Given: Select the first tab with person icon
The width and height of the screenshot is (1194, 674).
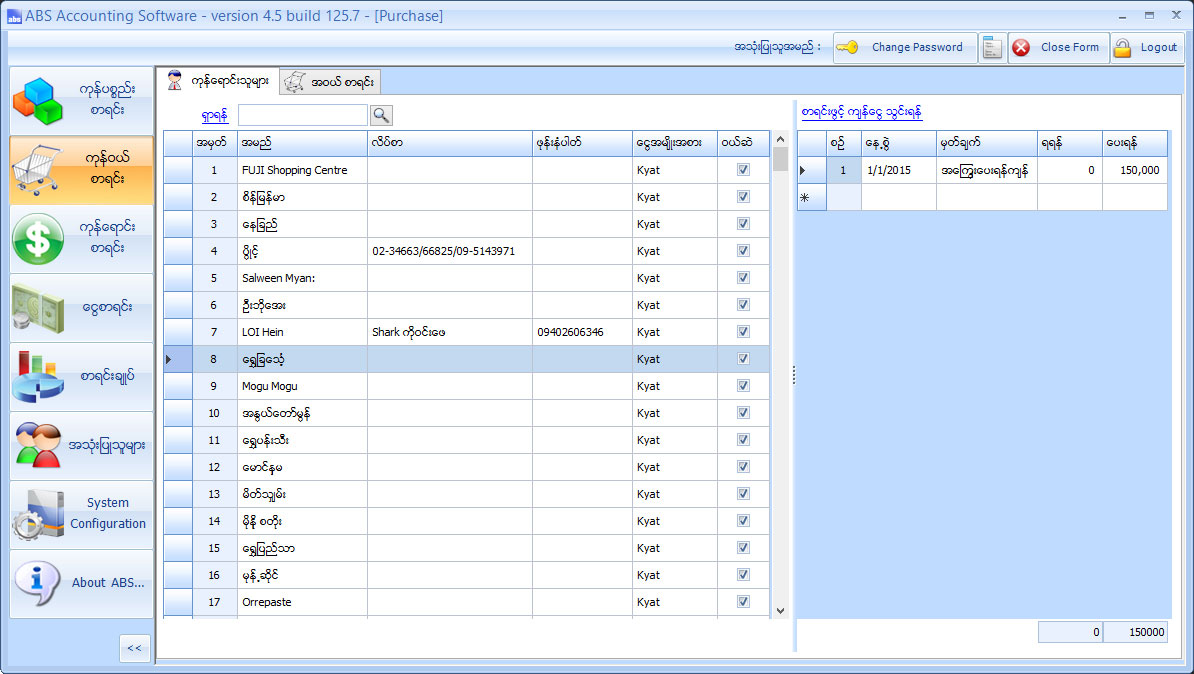Looking at the screenshot, I should tap(218, 82).
